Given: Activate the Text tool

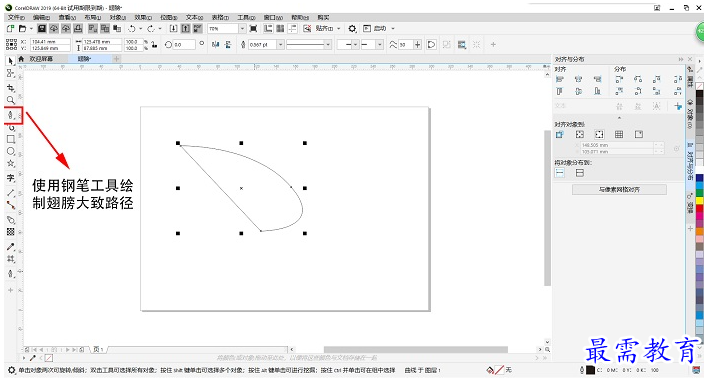Looking at the screenshot, I should [x=11, y=178].
